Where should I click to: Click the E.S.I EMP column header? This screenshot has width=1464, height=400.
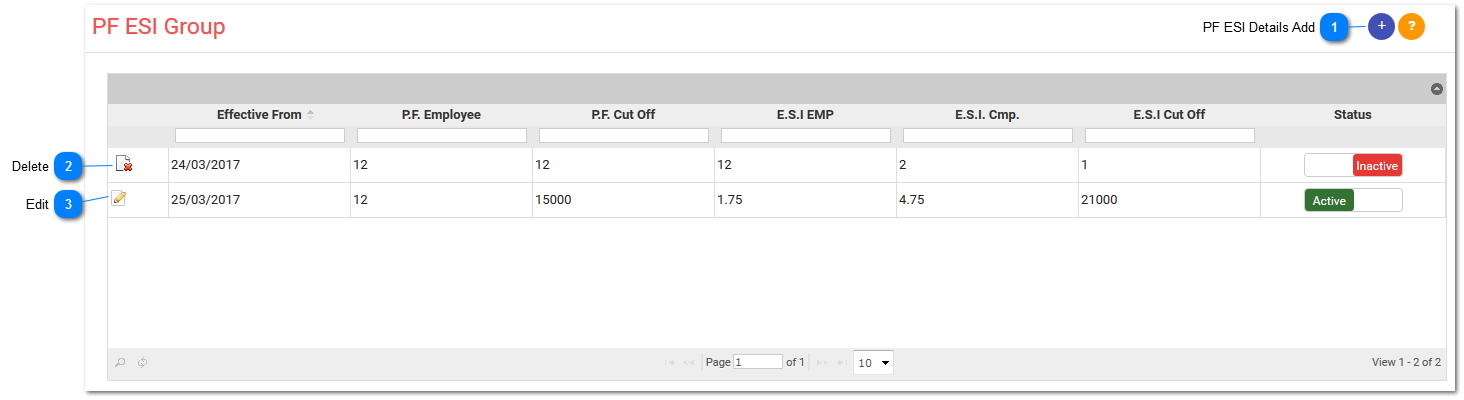click(x=805, y=115)
